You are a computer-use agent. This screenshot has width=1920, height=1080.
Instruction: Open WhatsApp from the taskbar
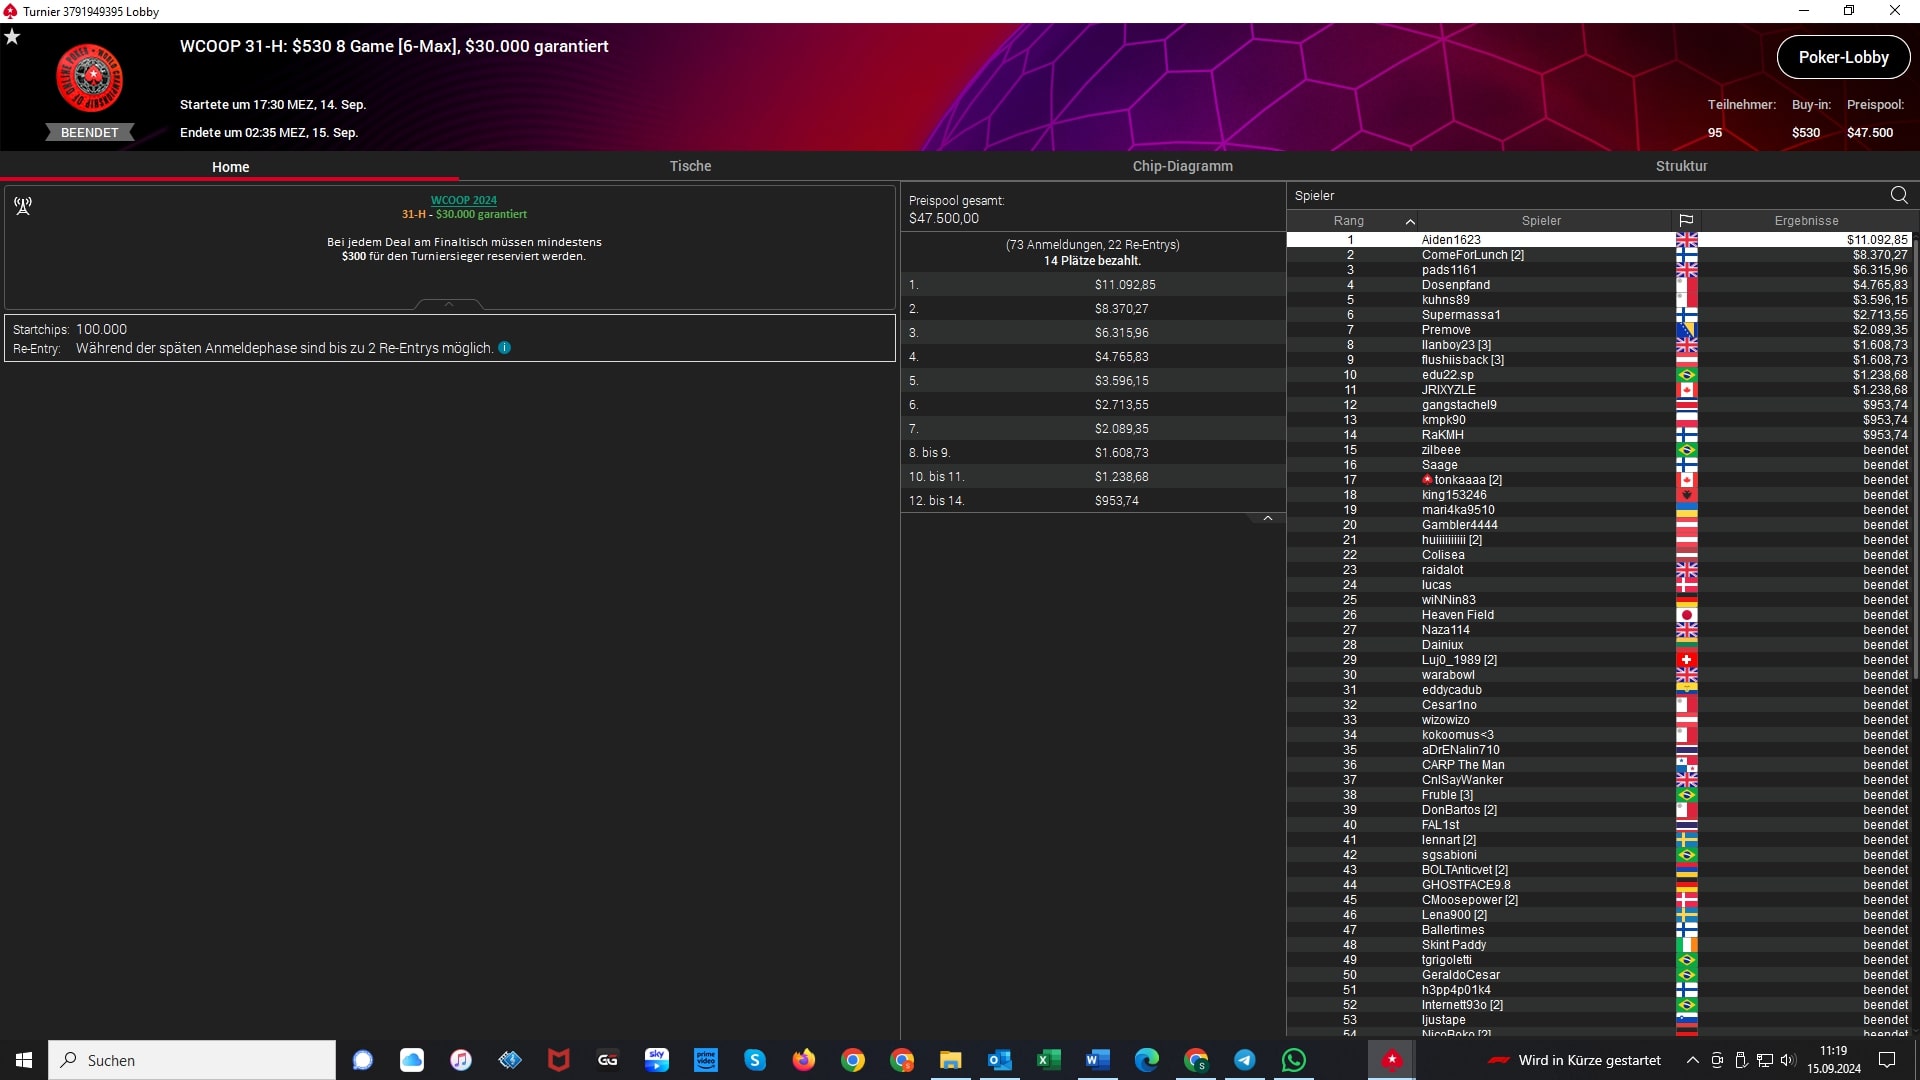(x=1294, y=1060)
